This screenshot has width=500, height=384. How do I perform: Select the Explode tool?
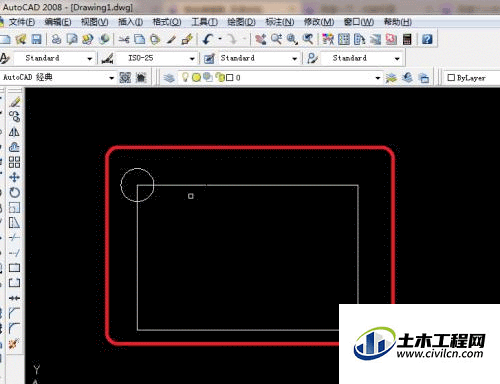pos(14,343)
